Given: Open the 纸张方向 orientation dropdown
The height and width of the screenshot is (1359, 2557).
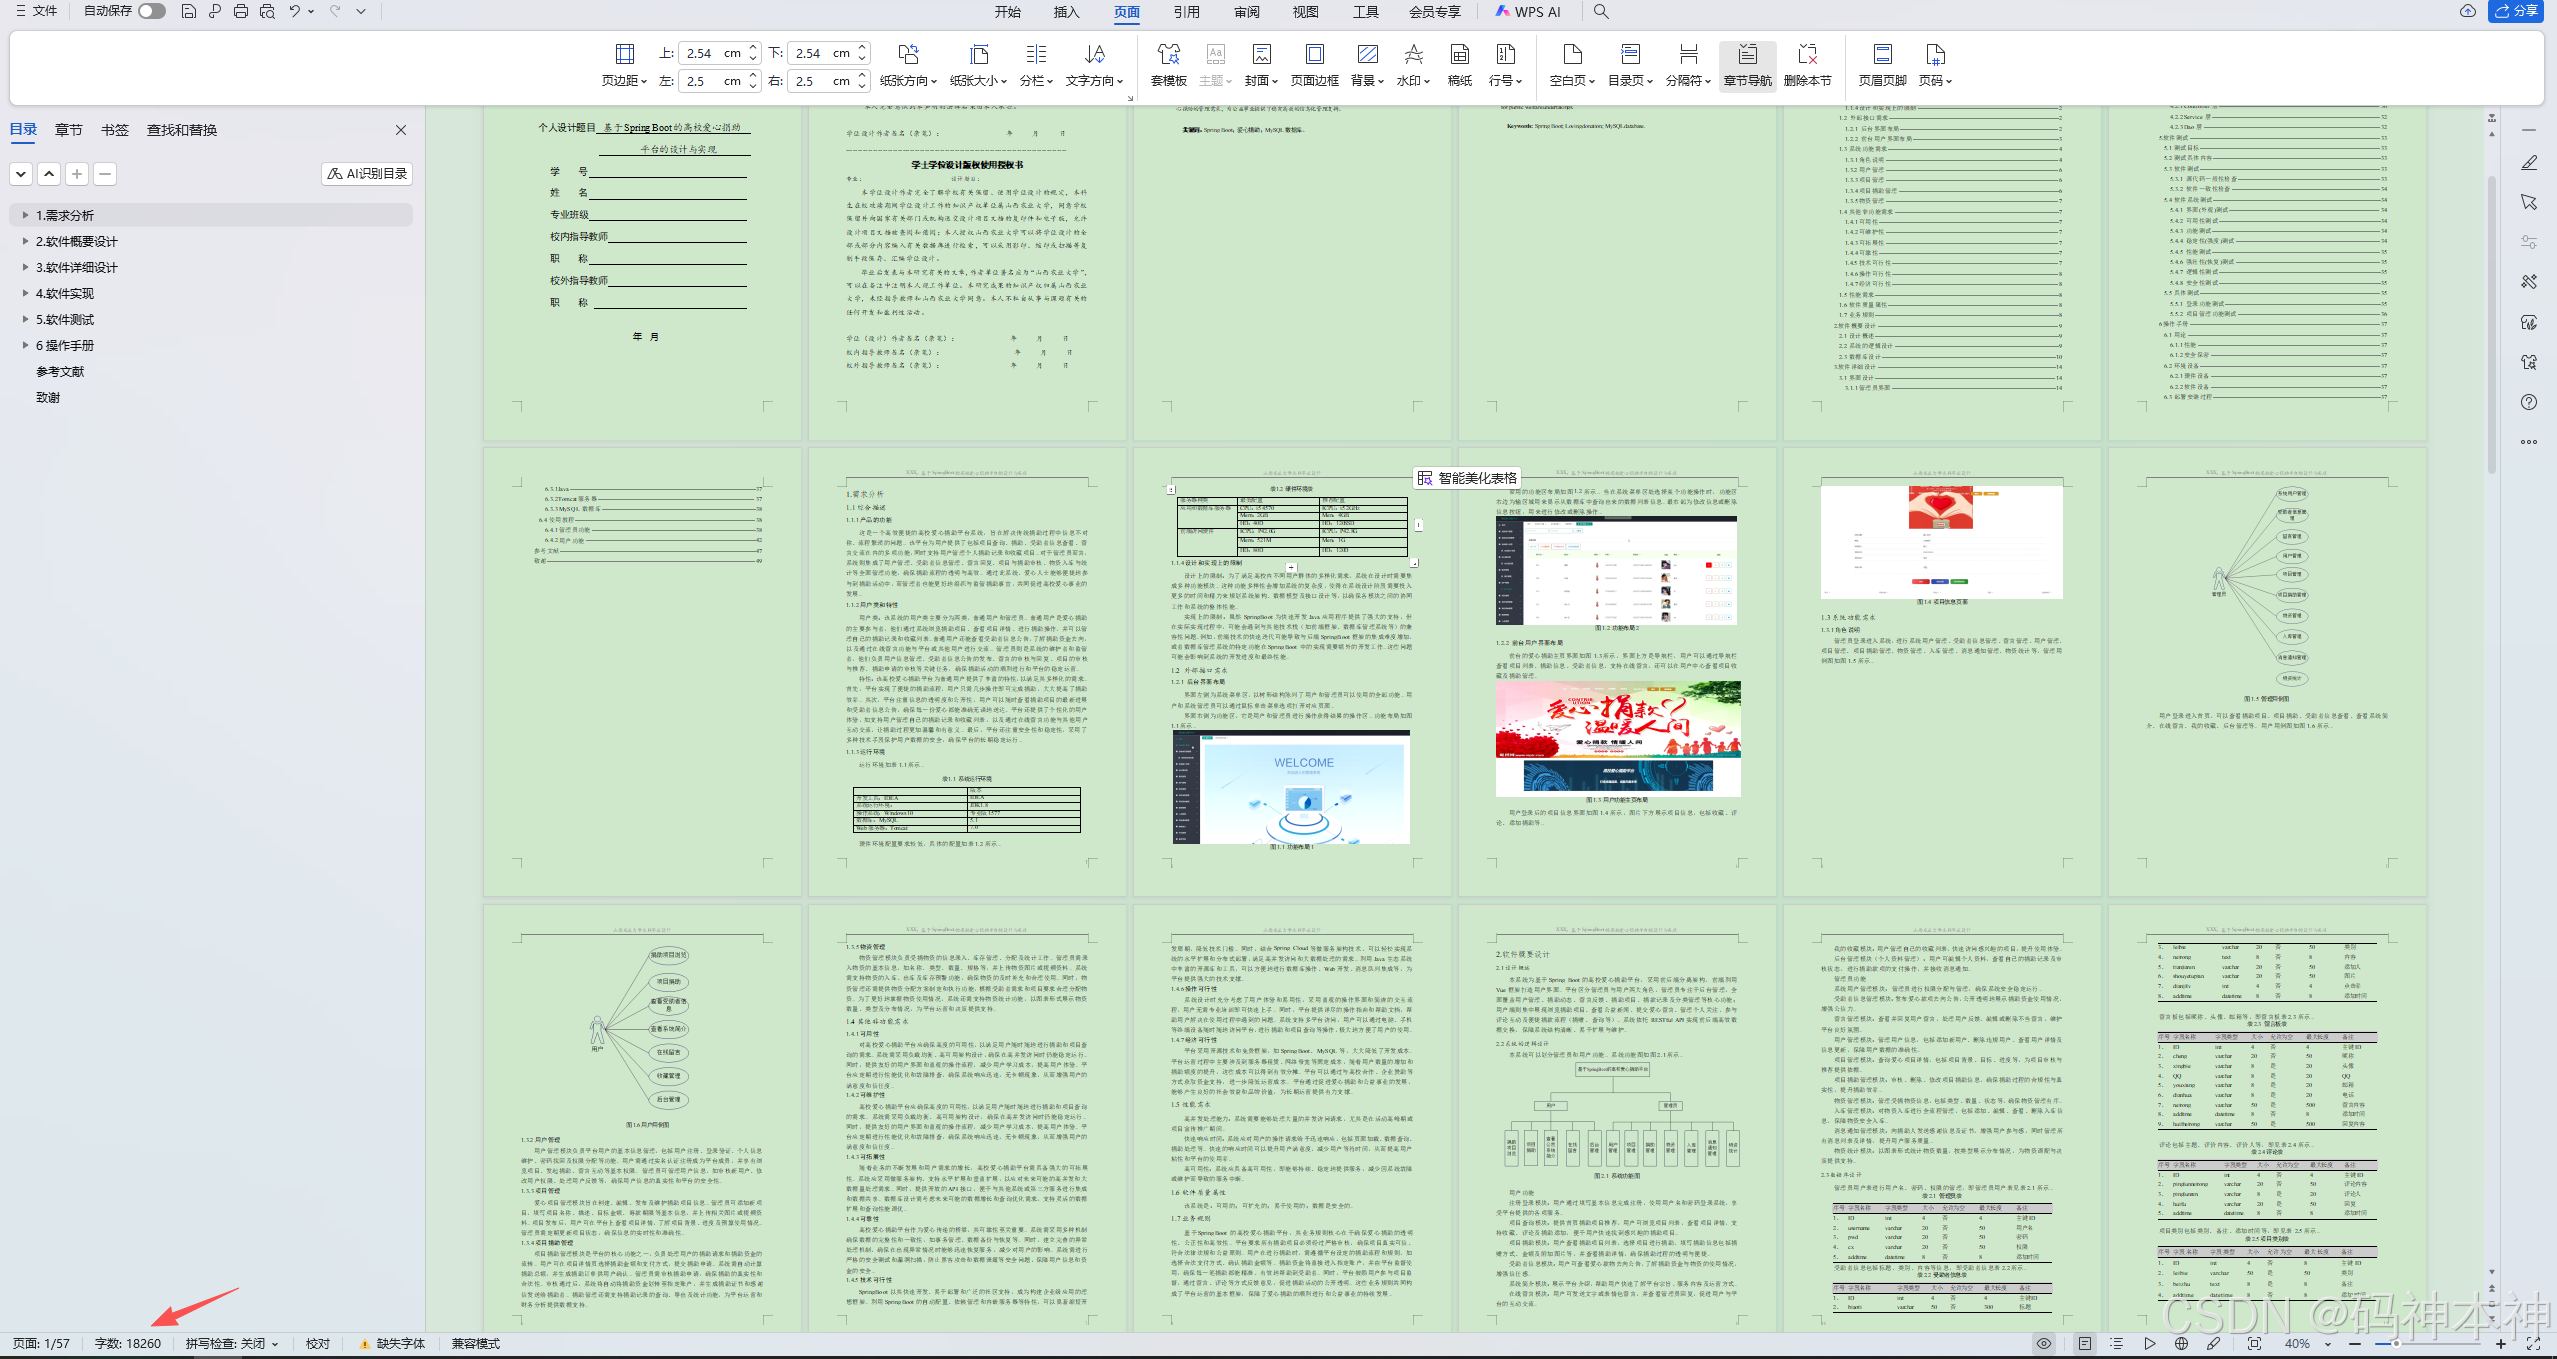Looking at the screenshot, I should coord(908,80).
